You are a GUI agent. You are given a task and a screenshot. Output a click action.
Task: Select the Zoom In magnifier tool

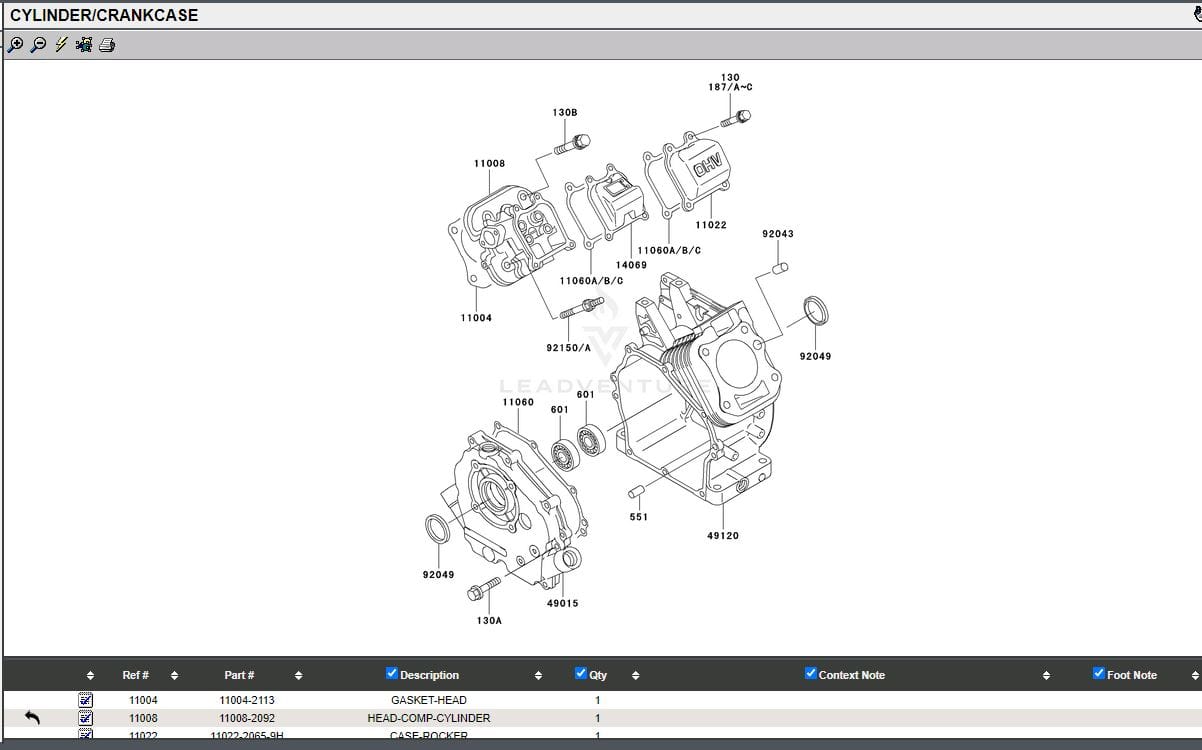[x=15, y=44]
